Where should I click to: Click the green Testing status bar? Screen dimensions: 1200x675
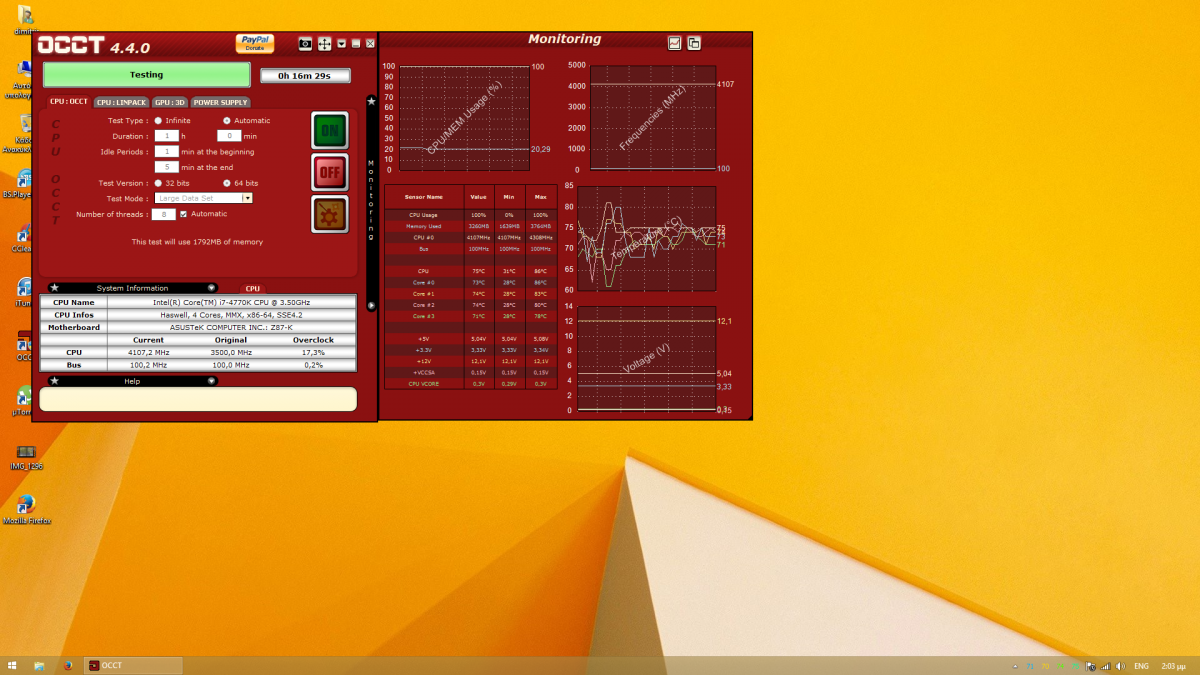coord(146,75)
